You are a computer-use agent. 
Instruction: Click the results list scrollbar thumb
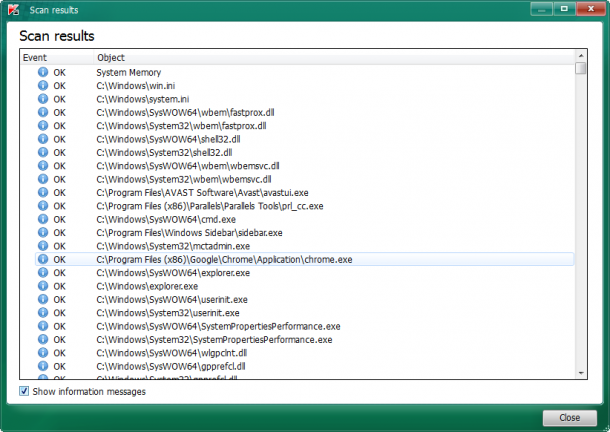click(581, 68)
